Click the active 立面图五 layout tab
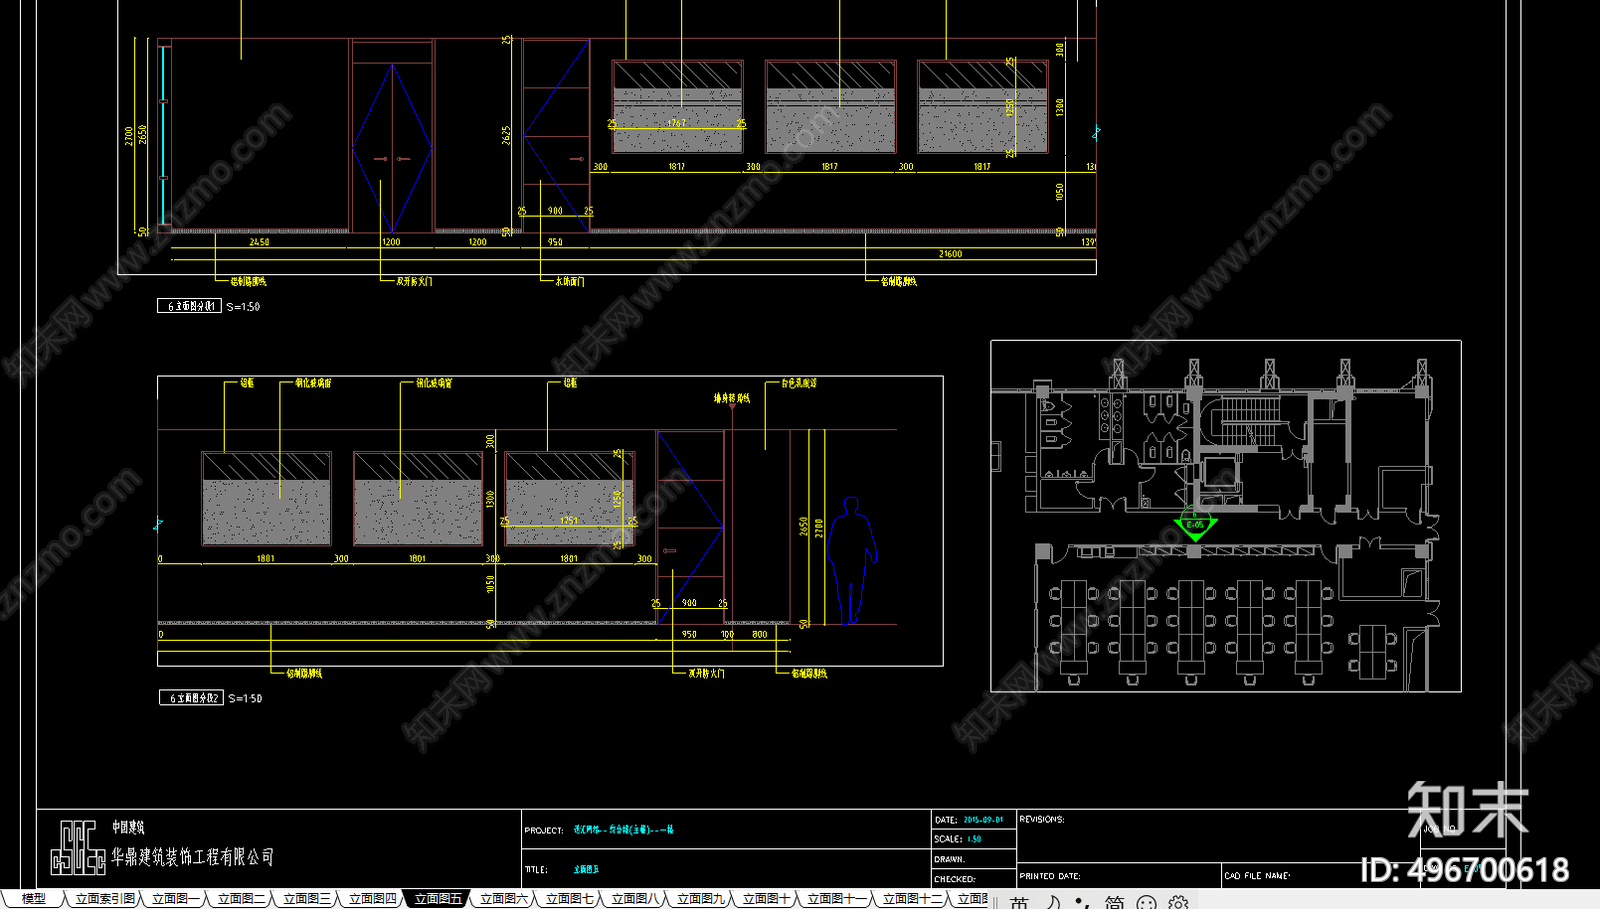1600x909 pixels. coord(438,899)
